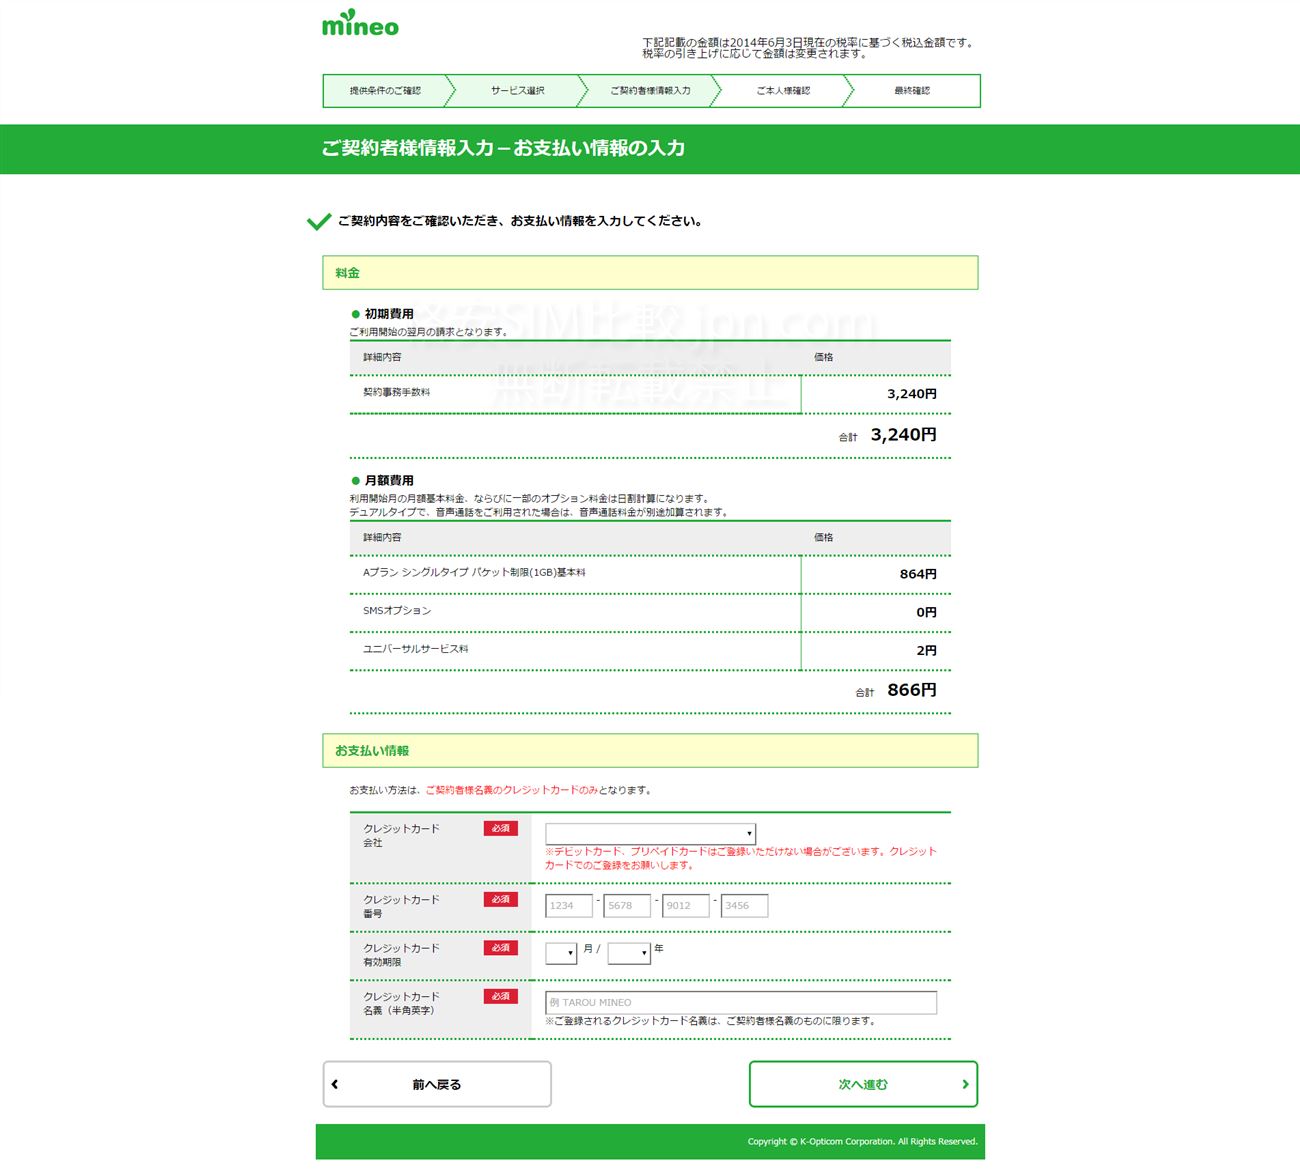Click the mineo logo
This screenshot has width=1300, height=1173.
click(360, 24)
